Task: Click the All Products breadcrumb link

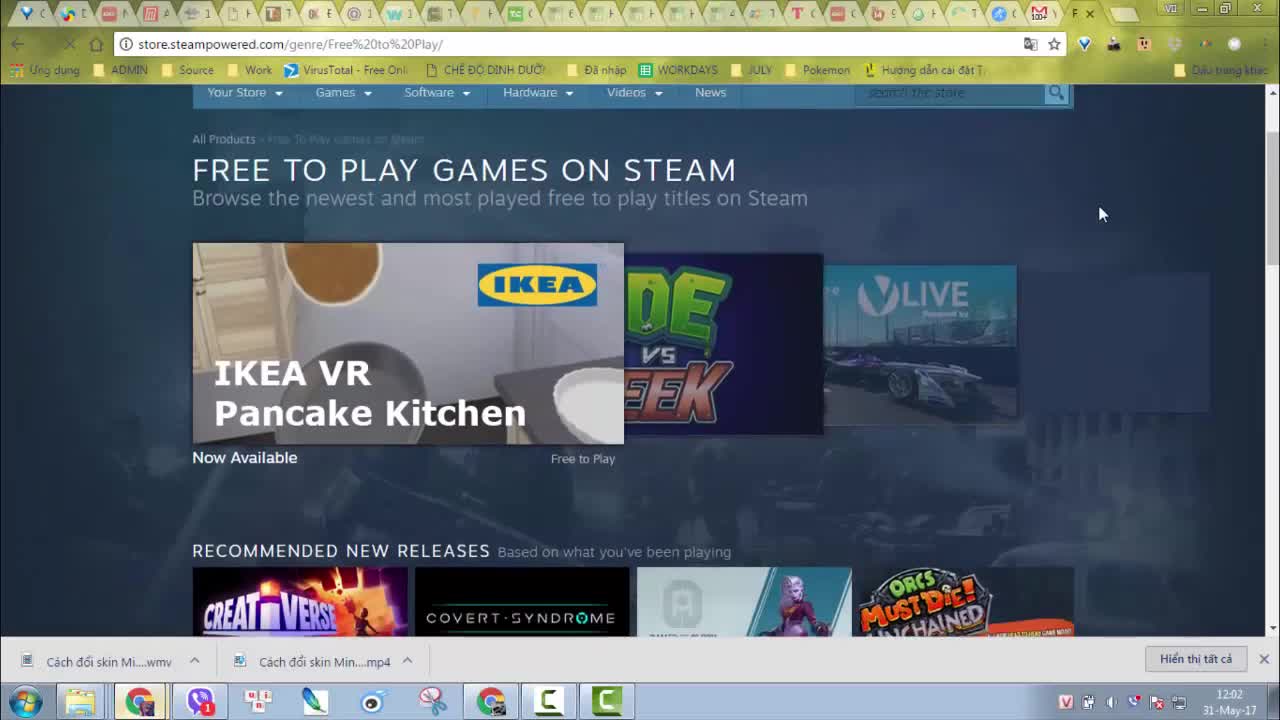Action: [224, 139]
